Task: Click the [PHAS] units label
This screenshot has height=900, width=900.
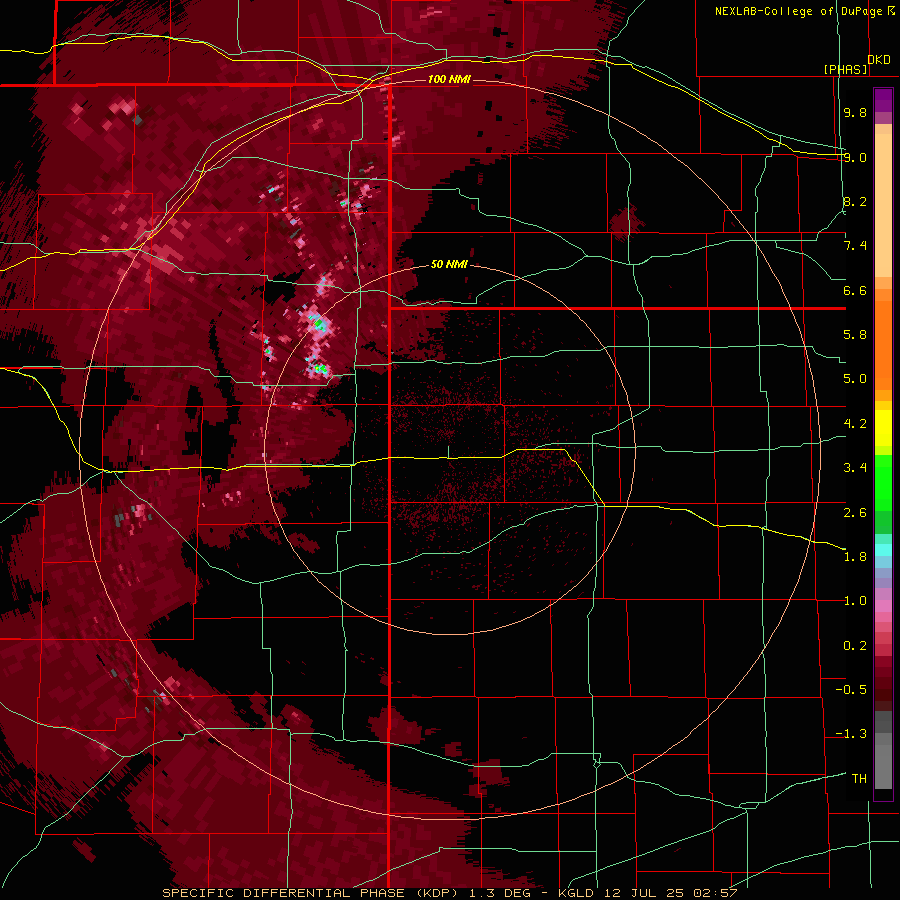Action: pyautogui.click(x=845, y=69)
